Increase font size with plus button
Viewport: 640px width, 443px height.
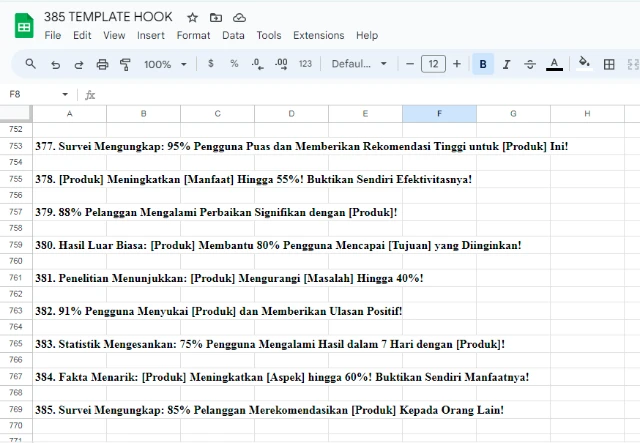457,64
